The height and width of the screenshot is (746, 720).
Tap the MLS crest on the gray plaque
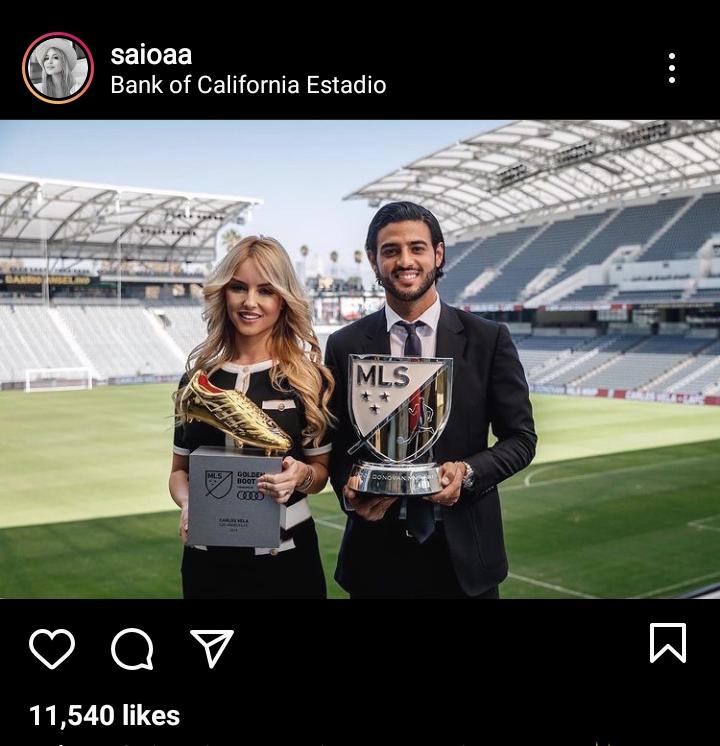coord(218,484)
